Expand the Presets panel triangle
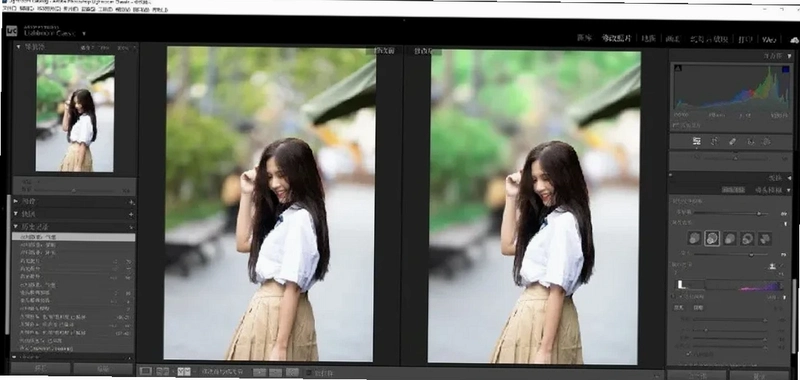 click(16, 202)
